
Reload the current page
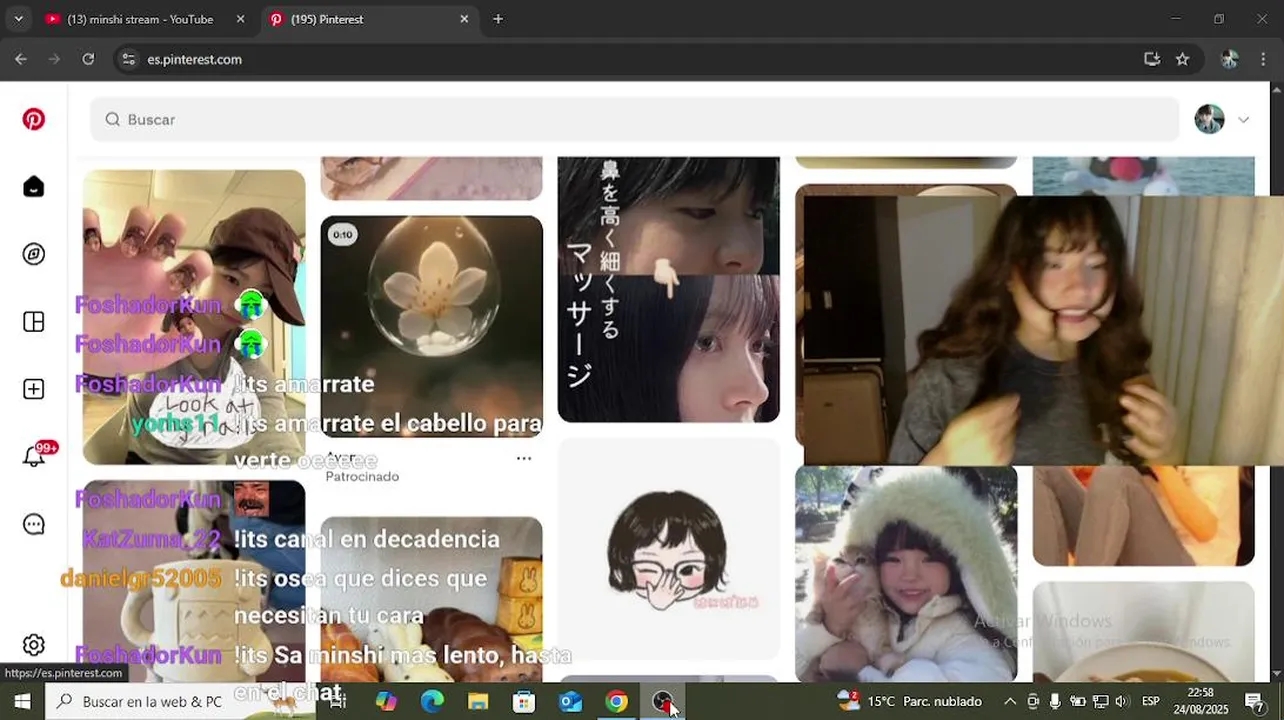click(88, 59)
